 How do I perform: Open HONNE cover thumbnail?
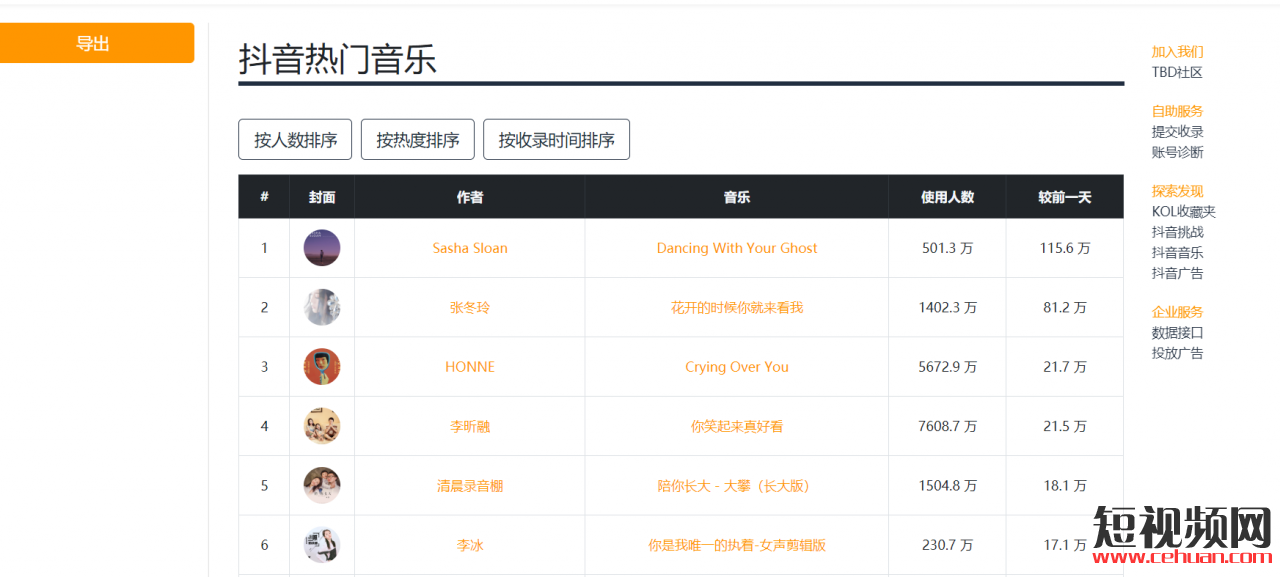pos(322,367)
